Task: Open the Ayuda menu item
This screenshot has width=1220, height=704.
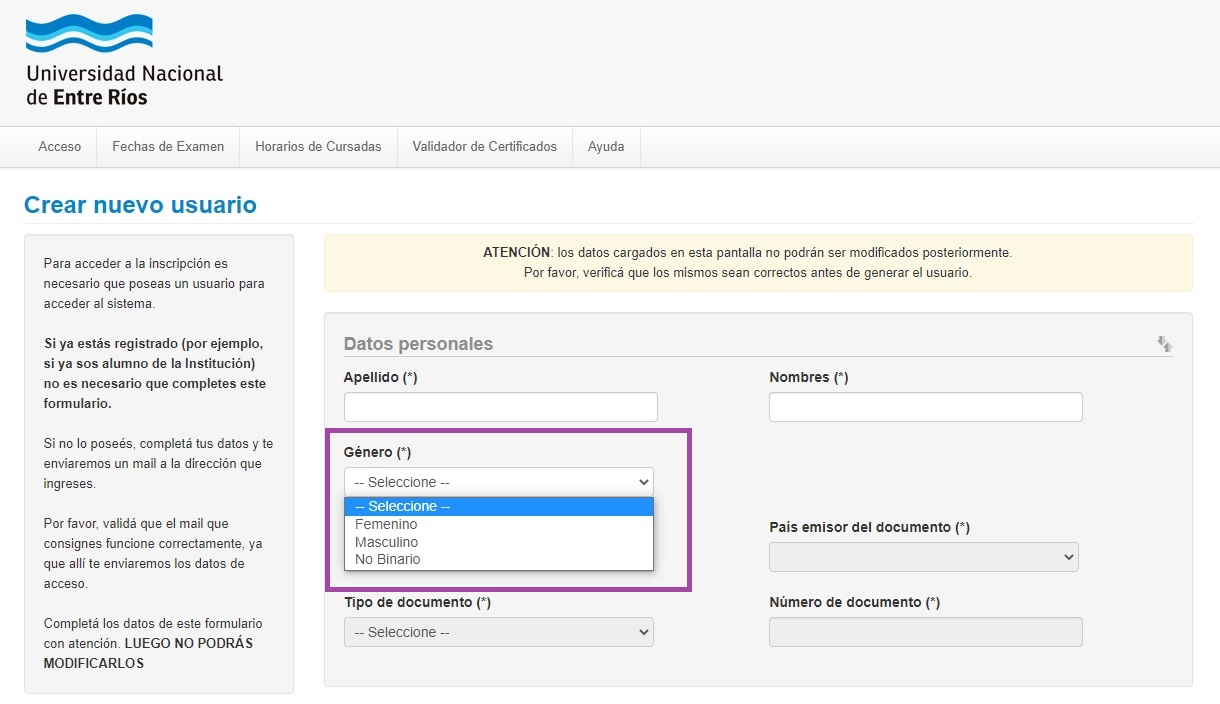Action: tap(606, 147)
